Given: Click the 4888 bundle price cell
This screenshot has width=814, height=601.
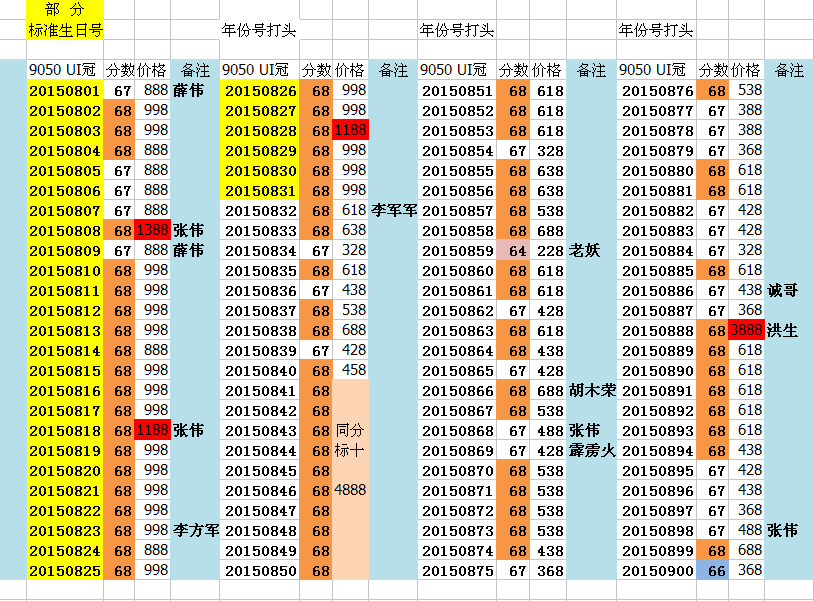Looking at the screenshot, I should [350, 490].
